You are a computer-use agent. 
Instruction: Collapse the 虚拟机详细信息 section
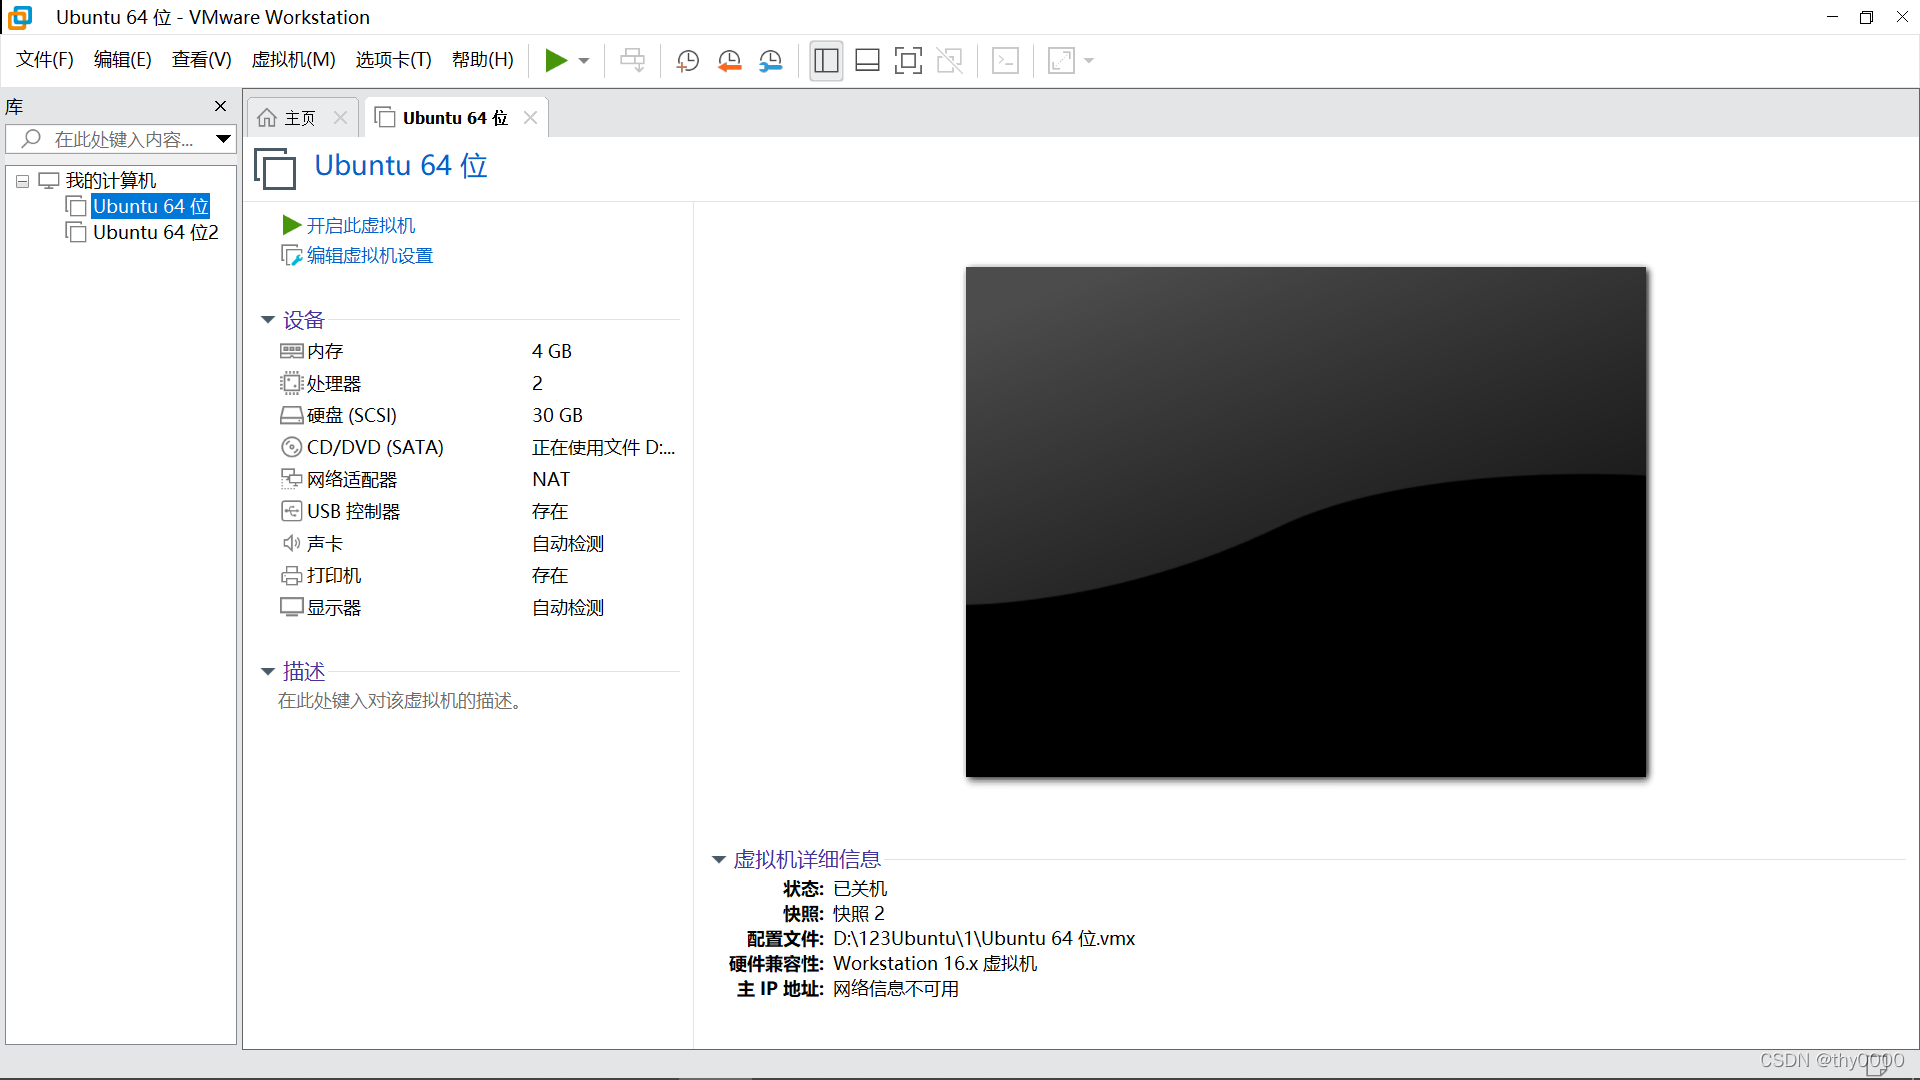[x=718, y=859]
